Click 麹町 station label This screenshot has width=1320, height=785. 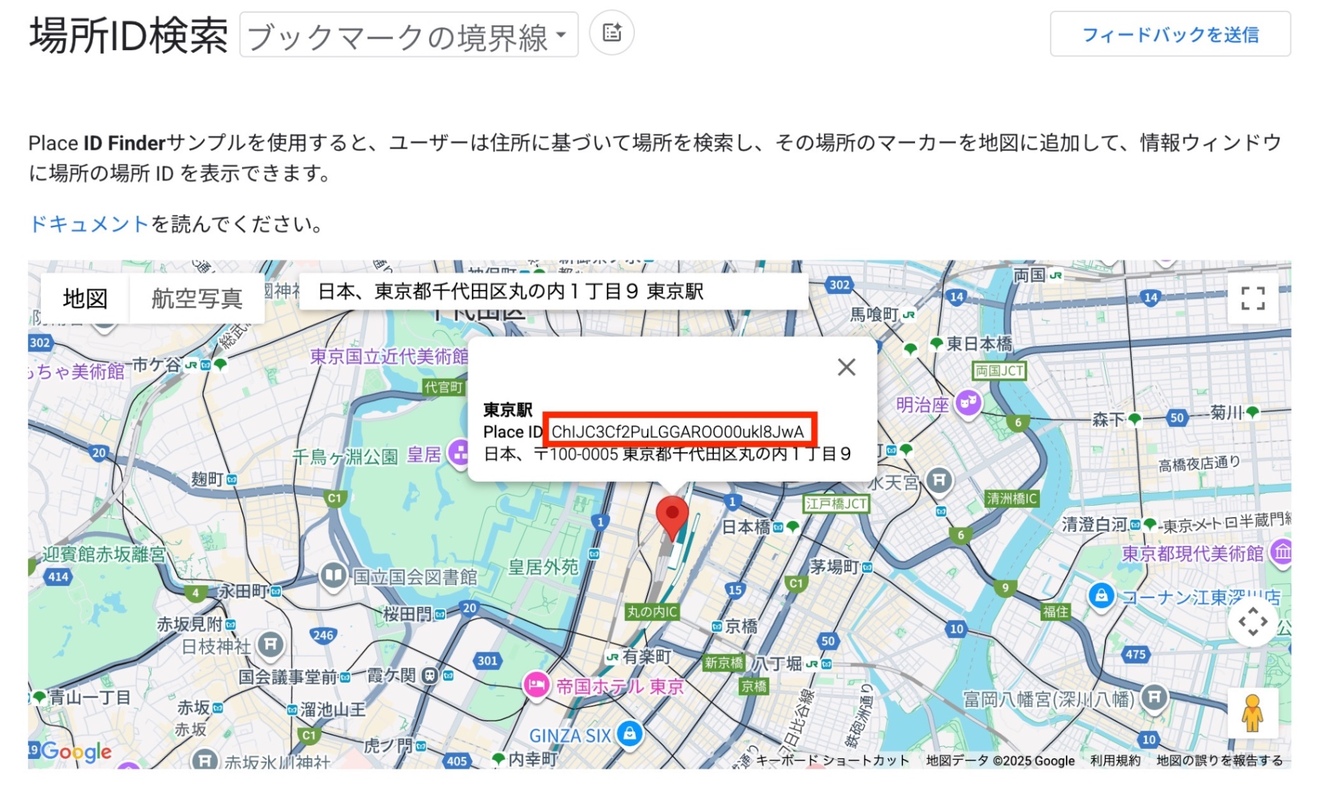click(x=208, y=479)
